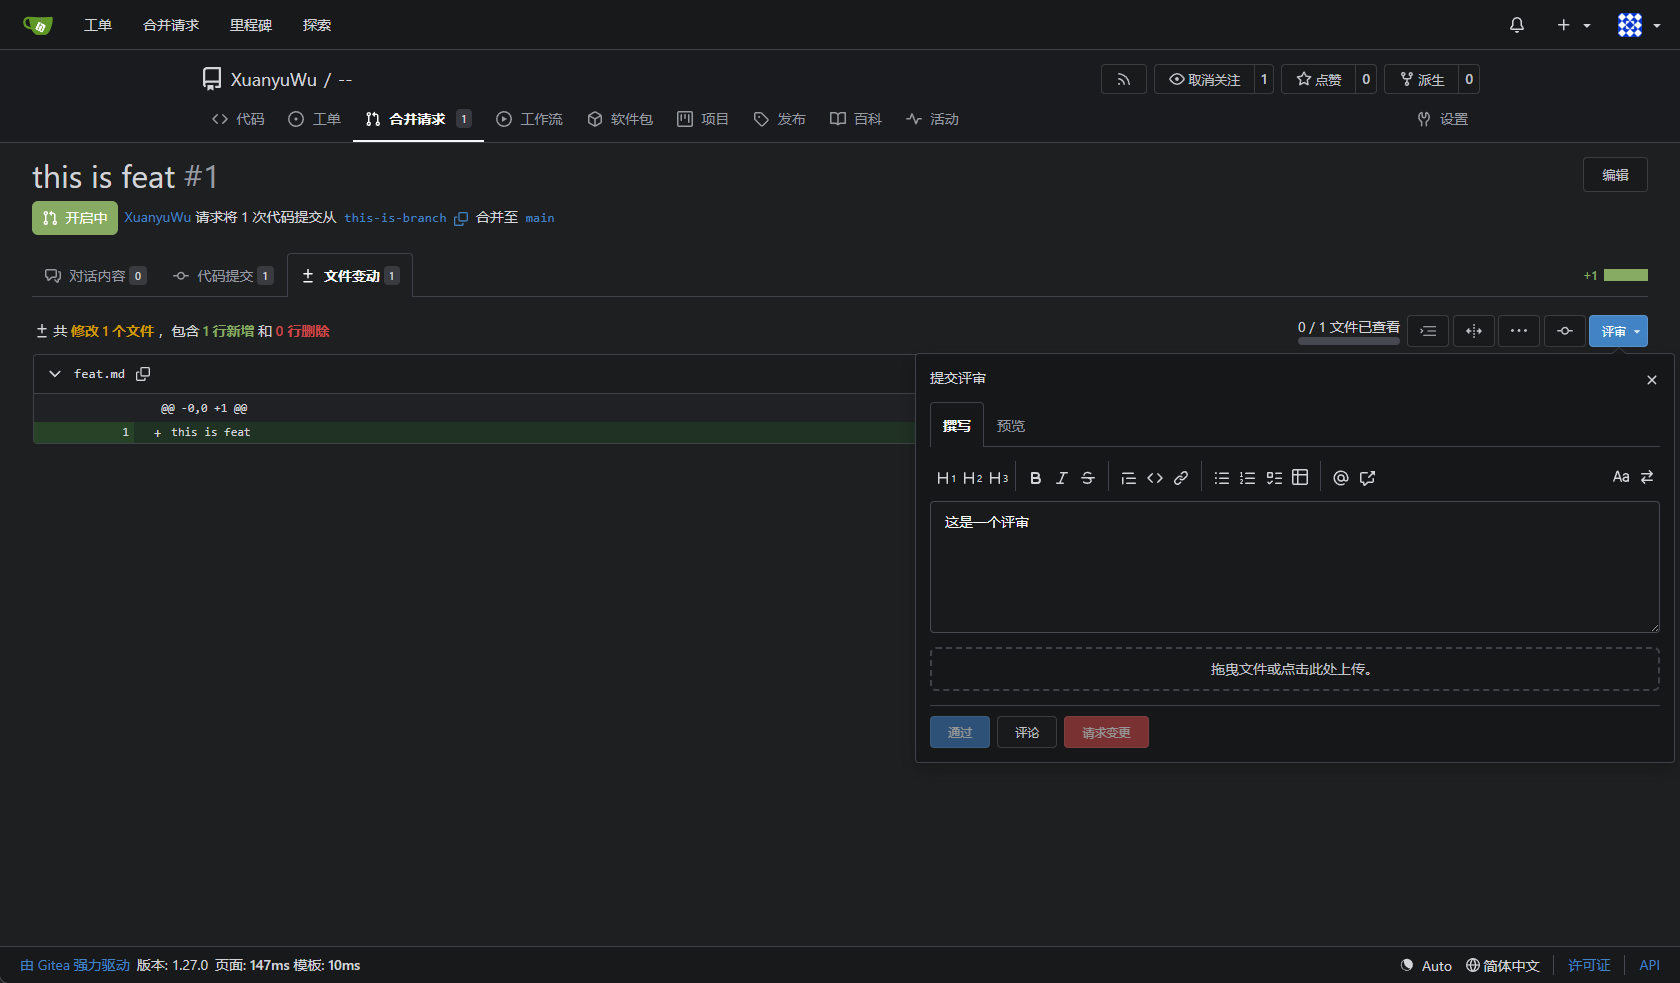Apply bold formatting in review editor
The height and width of the screenshot is (983, 1680).
(1035, 478)
